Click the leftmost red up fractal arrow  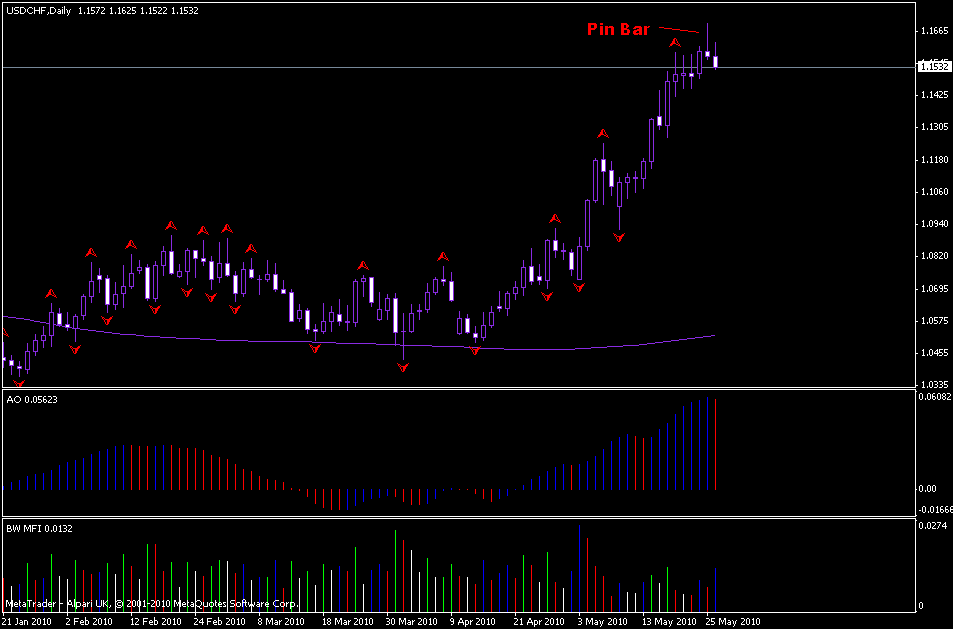tap(51, 293)
